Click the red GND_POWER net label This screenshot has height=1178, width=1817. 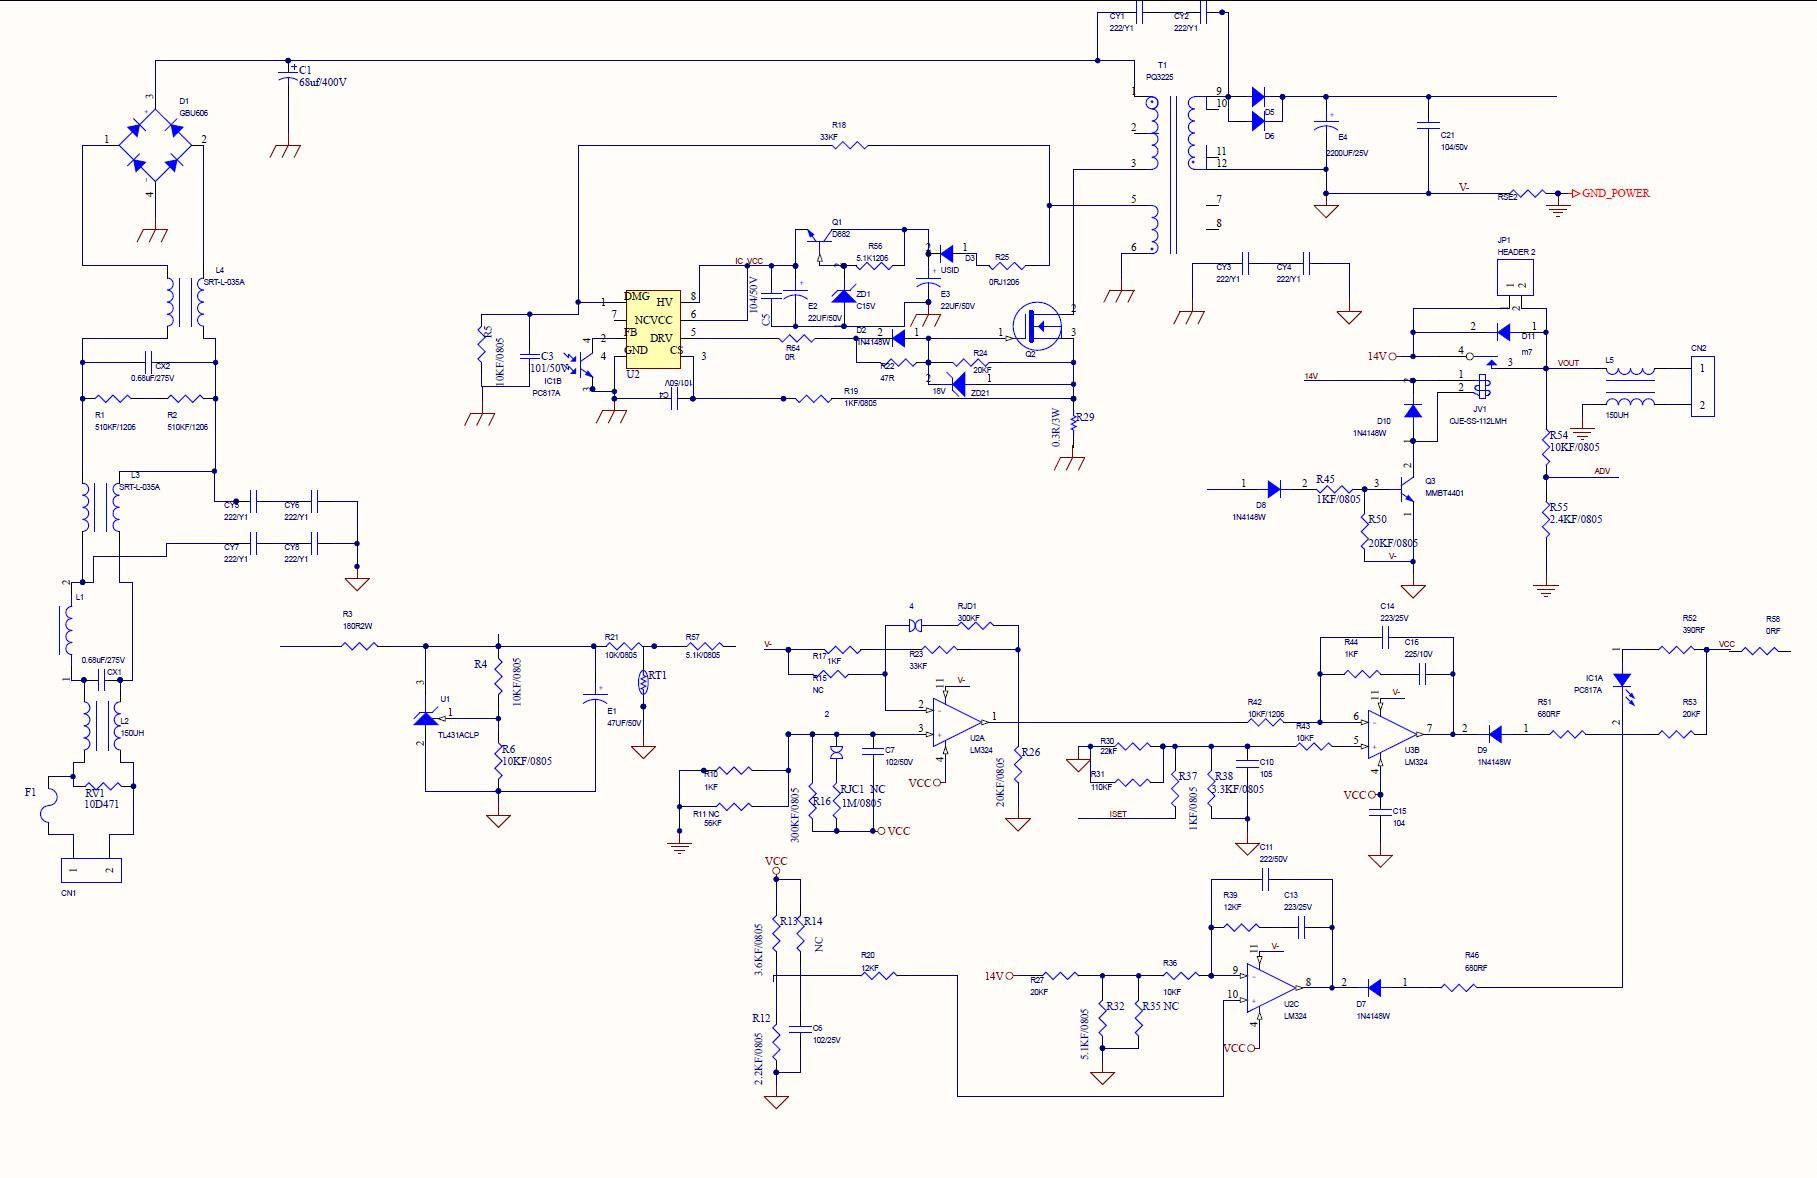coord(1615,193)
